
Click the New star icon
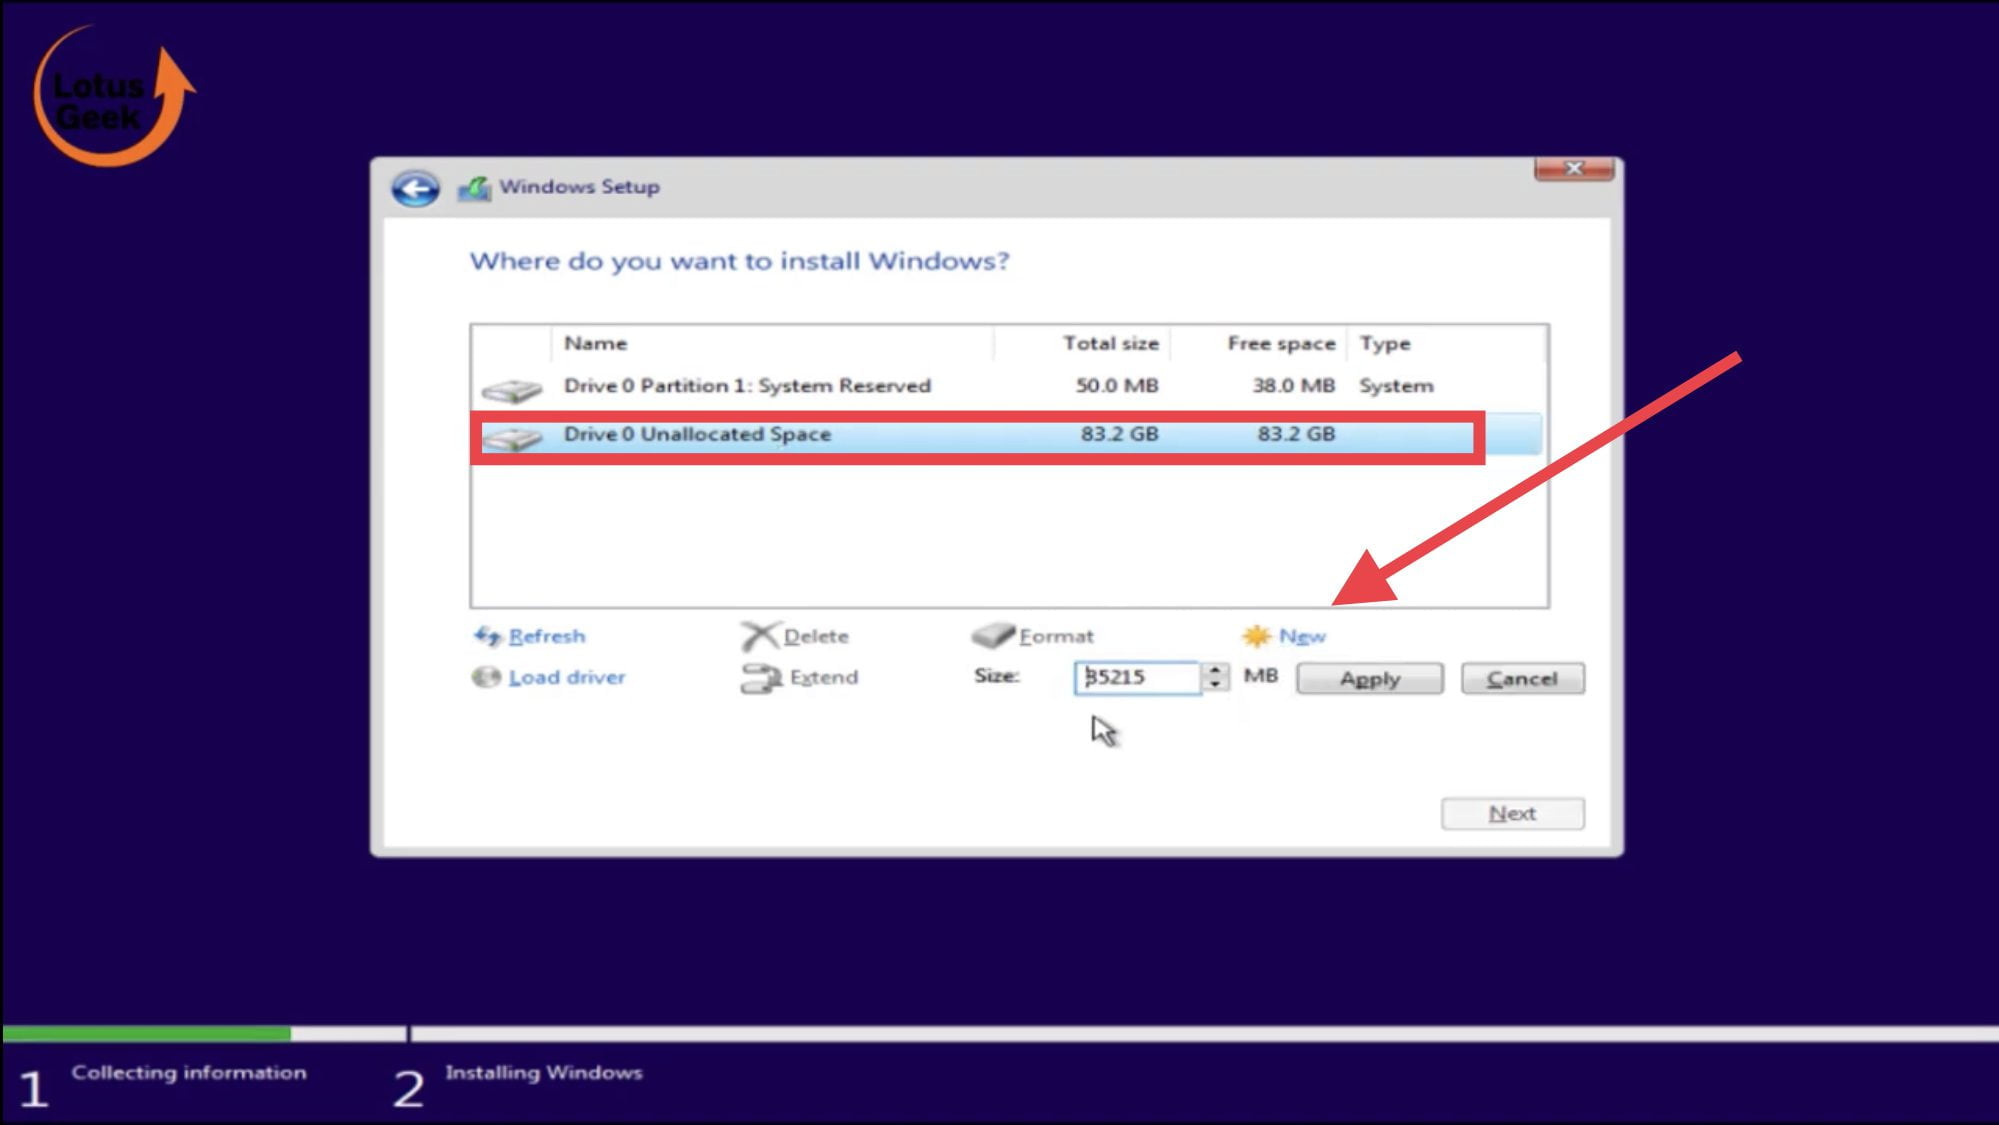click(x=1256, y=636)
